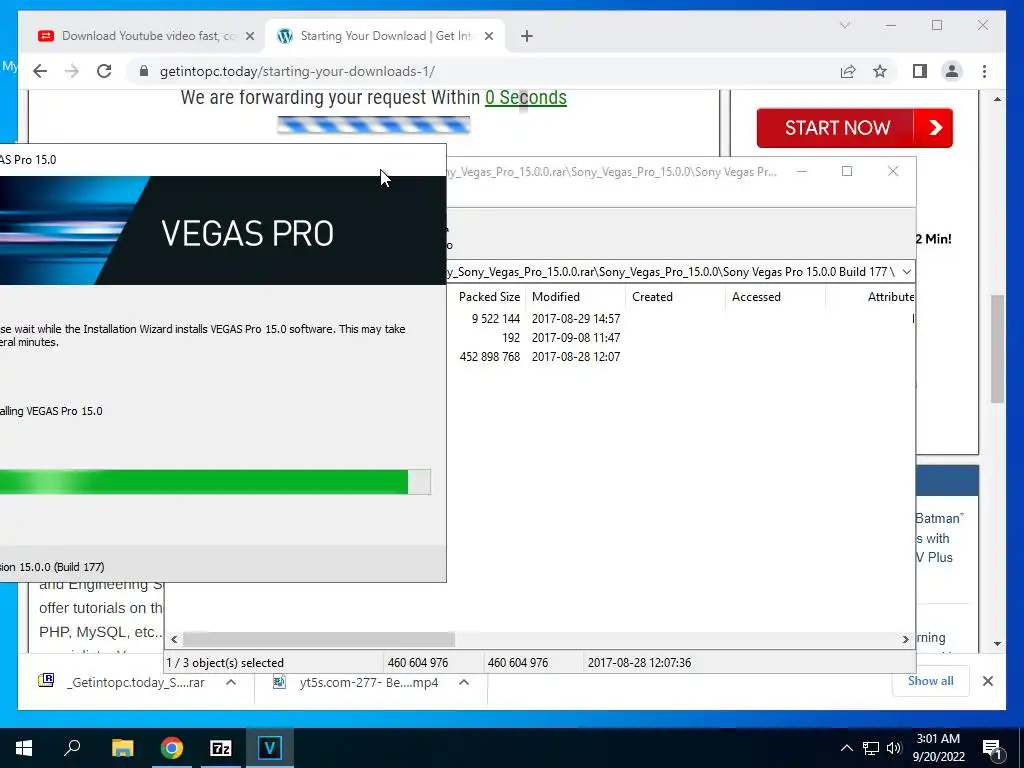
Task: Click browser page scroll up arrow
Action: coord(997,99)
